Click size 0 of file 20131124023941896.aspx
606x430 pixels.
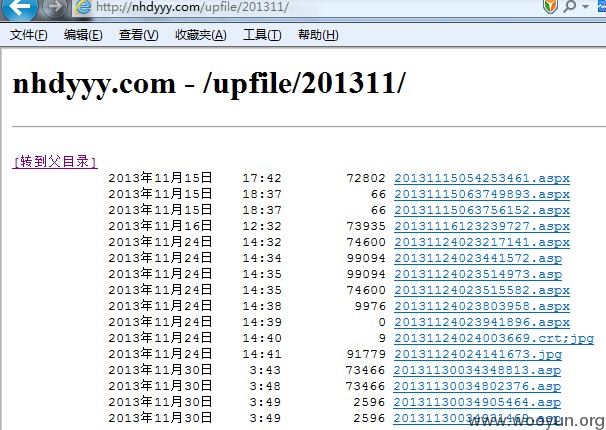click(382, 322)
